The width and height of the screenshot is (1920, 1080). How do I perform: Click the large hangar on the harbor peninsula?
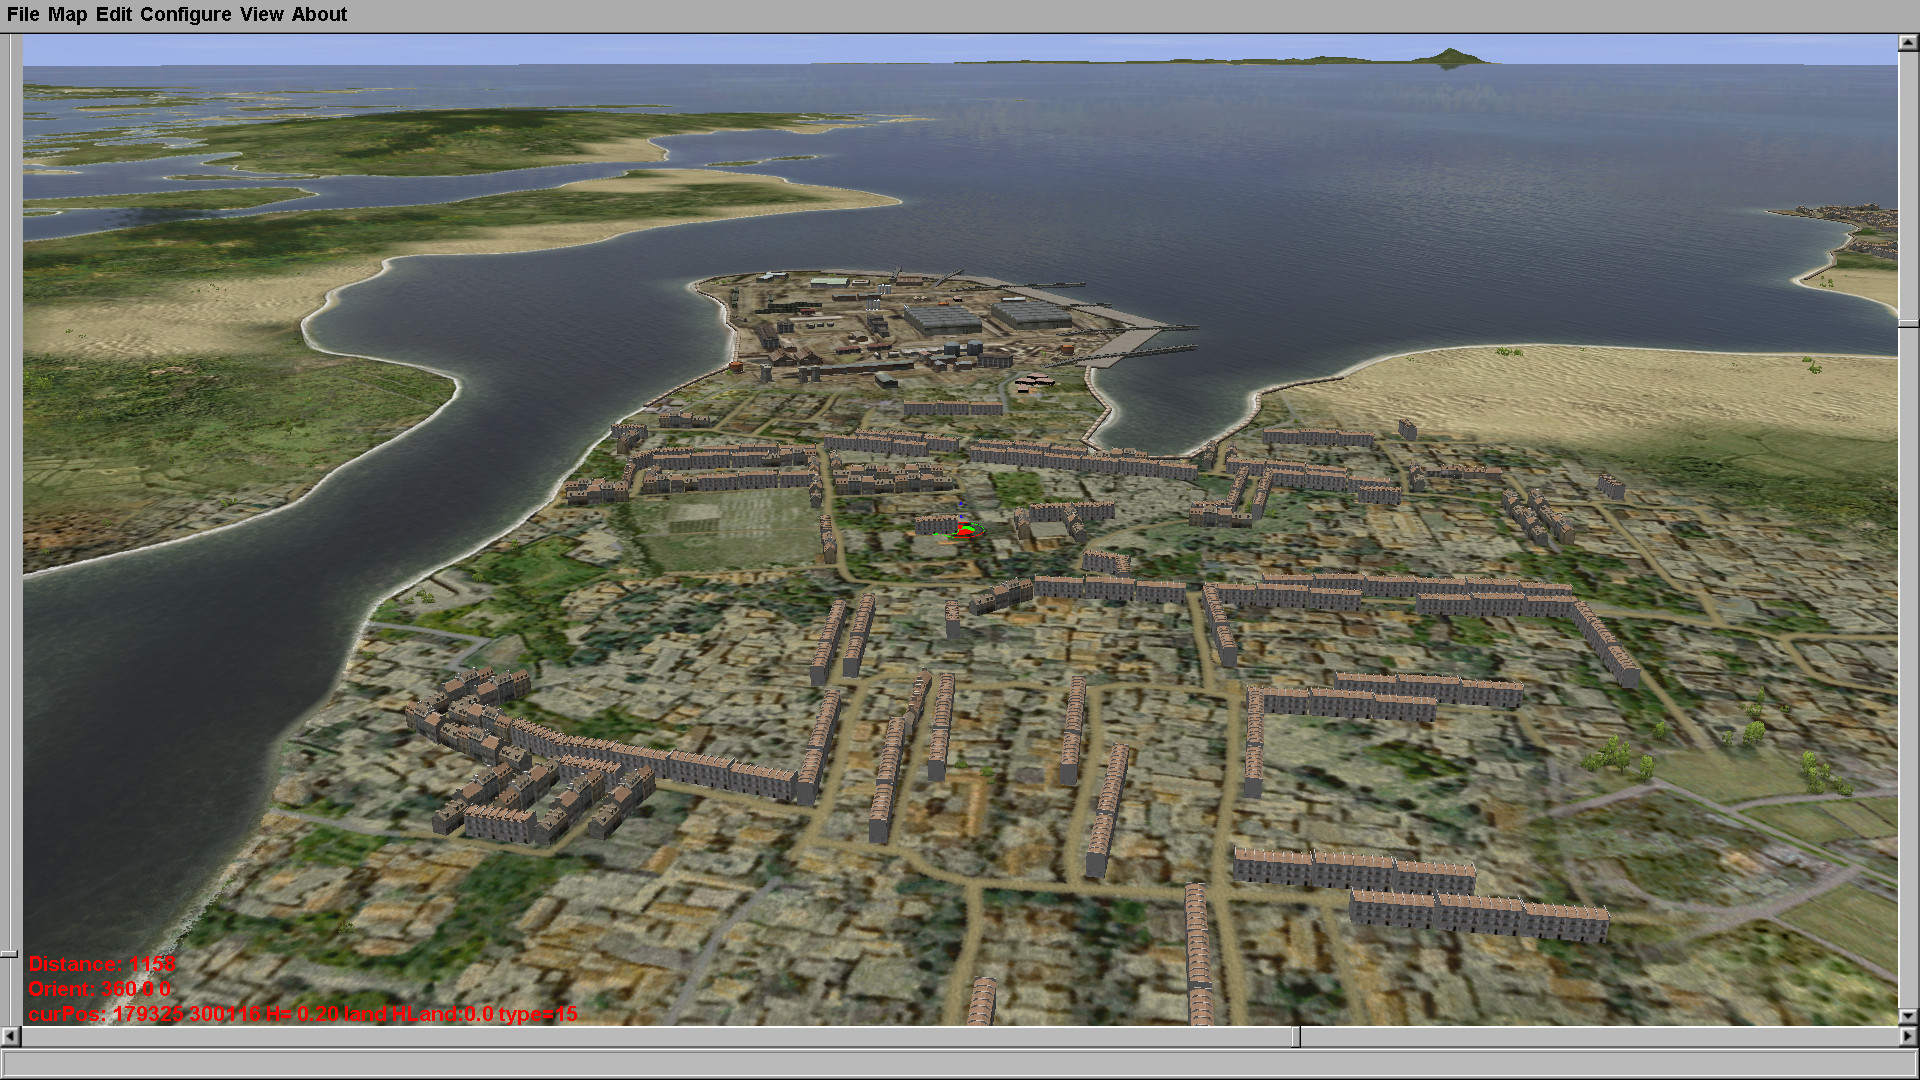941,319
